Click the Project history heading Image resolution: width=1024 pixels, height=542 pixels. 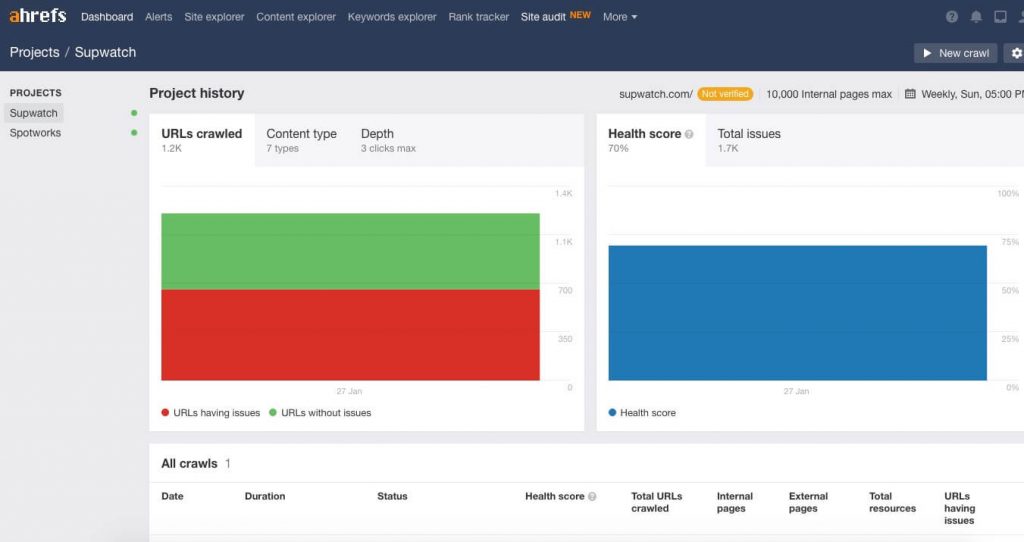pyautogui.click(x=197, y=93)
